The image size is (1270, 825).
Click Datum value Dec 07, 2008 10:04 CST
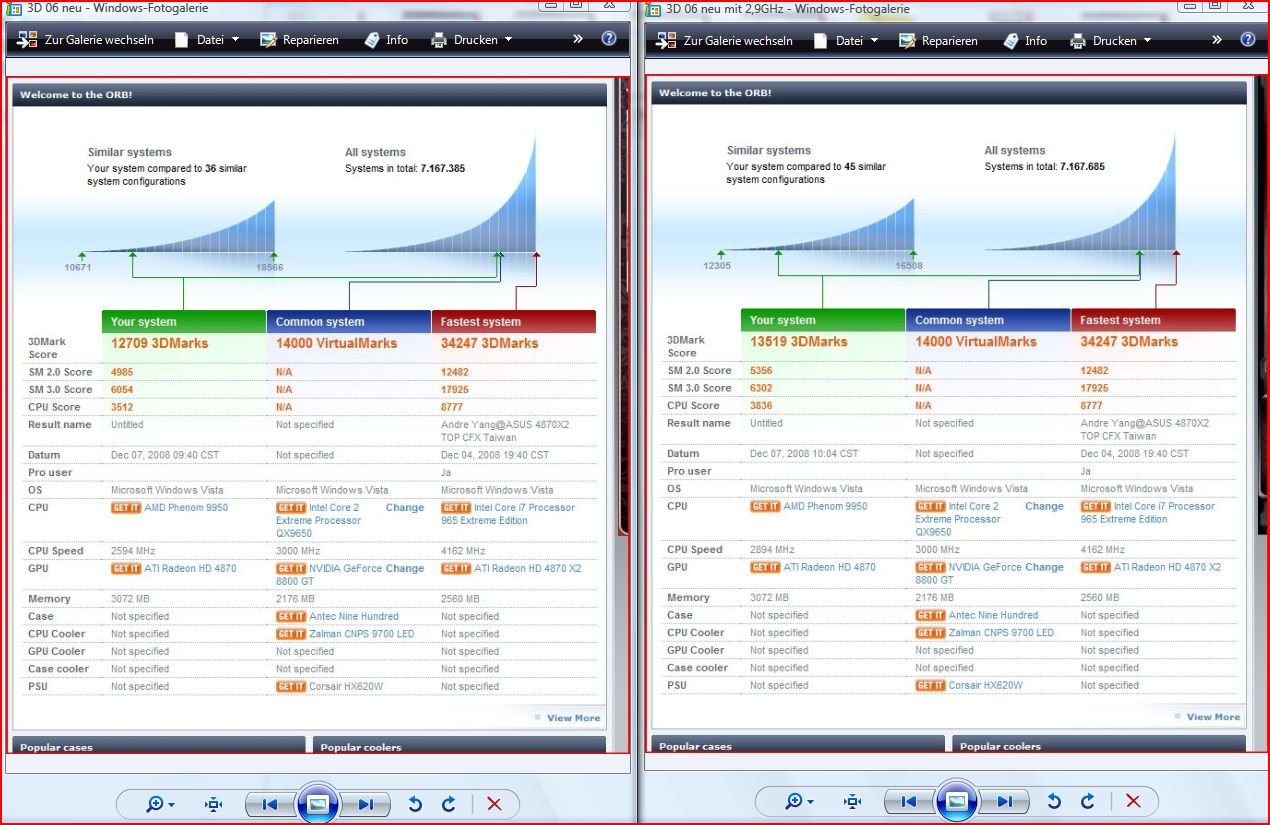coord(804,453)
